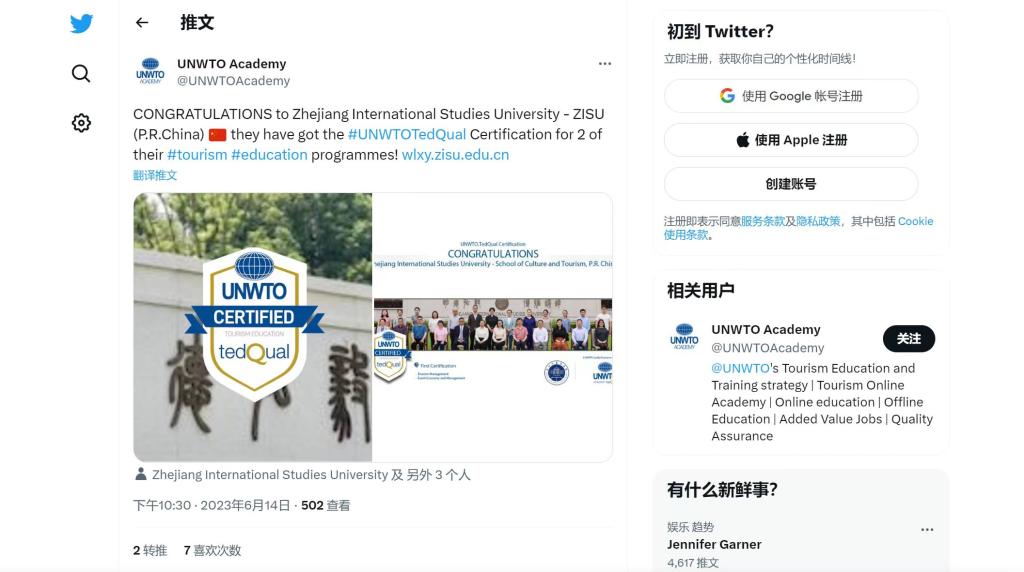Open the #UNWTOTedQual hashtag
The height and width of the screenshot is (572, 1024).
click(x=407, y=134)
